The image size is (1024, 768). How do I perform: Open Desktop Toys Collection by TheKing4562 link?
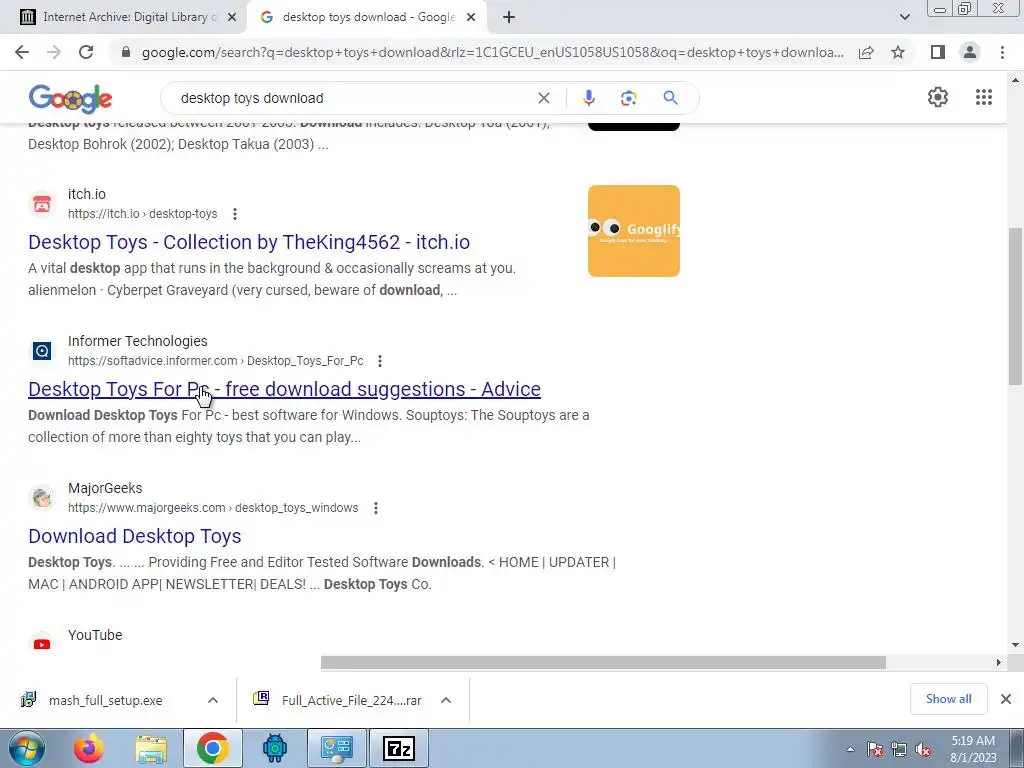pos(249,242)
